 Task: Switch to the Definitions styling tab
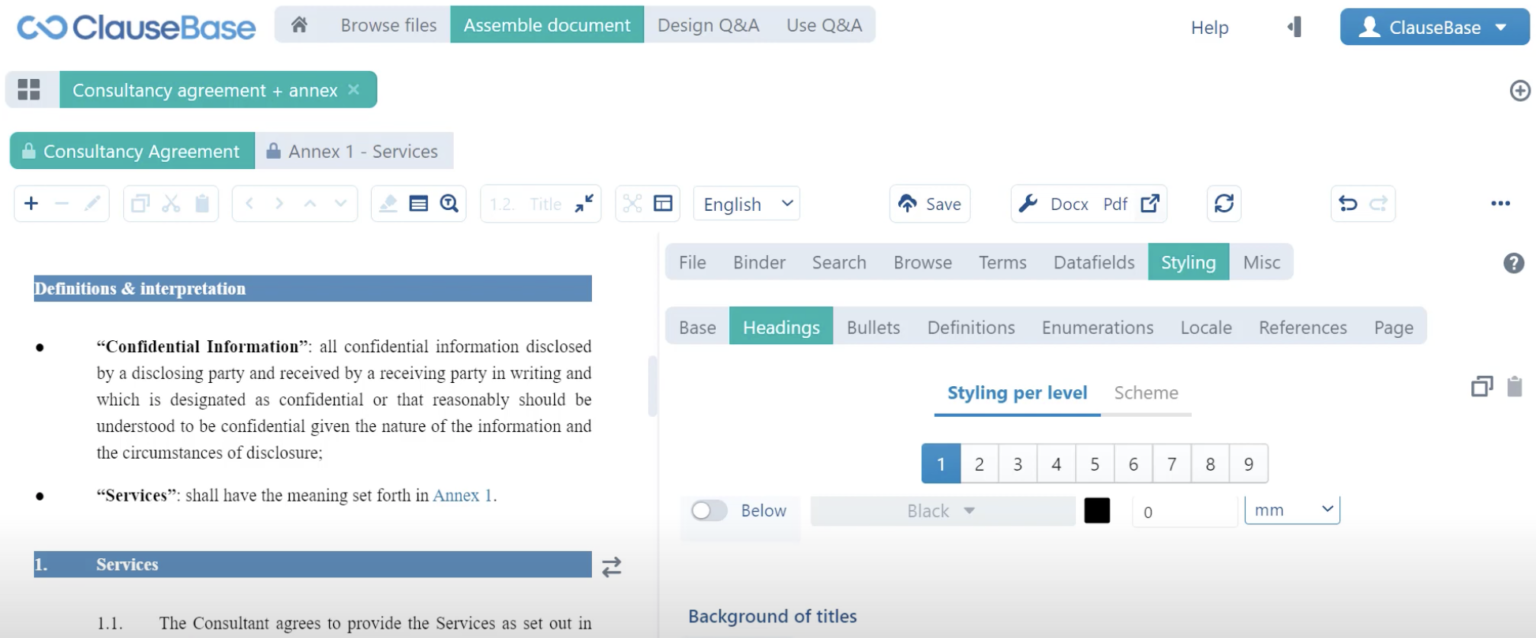tap(970, 328)
